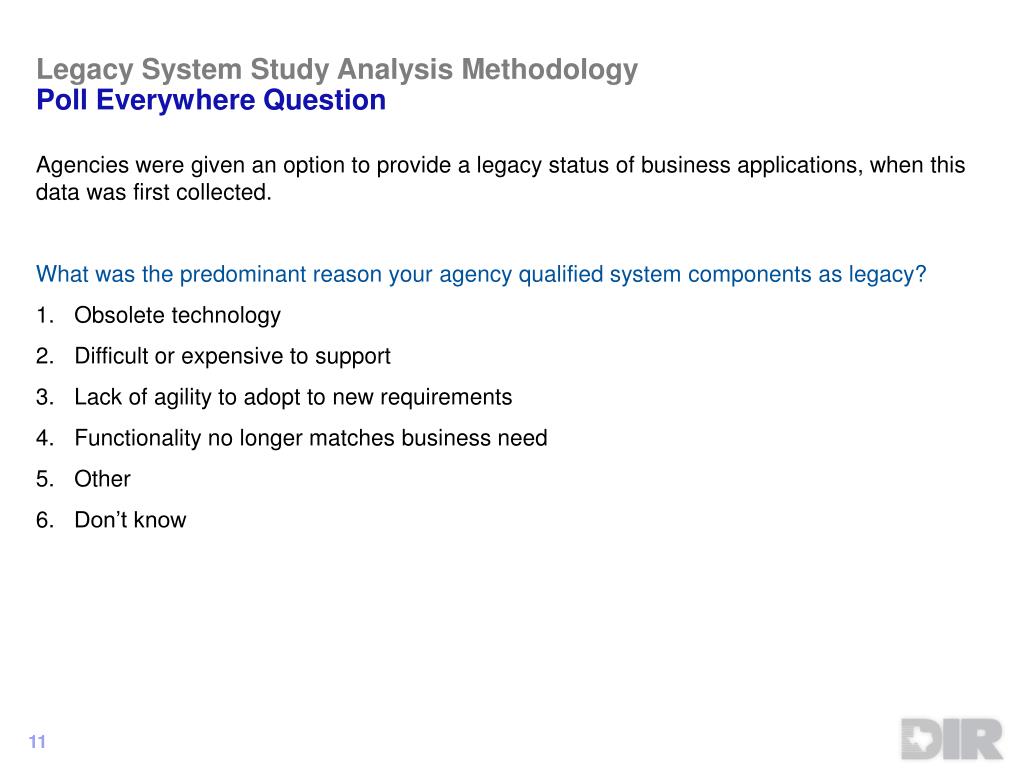The width and height of the screenshot is (1024, 768).
Task: Click the Poll Everywhere Question heading
Action: [211, 101]
